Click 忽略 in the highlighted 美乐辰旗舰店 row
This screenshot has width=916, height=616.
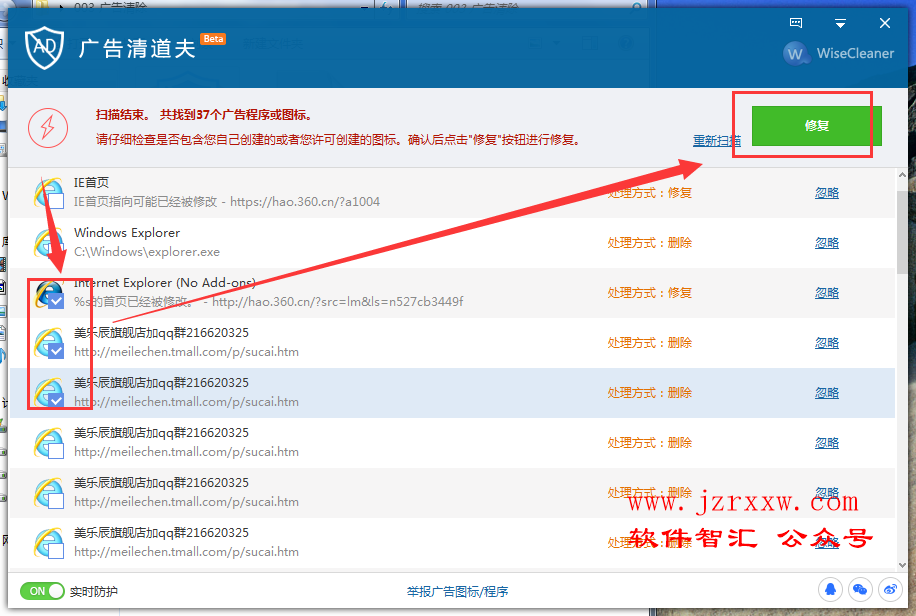(827, 393)
